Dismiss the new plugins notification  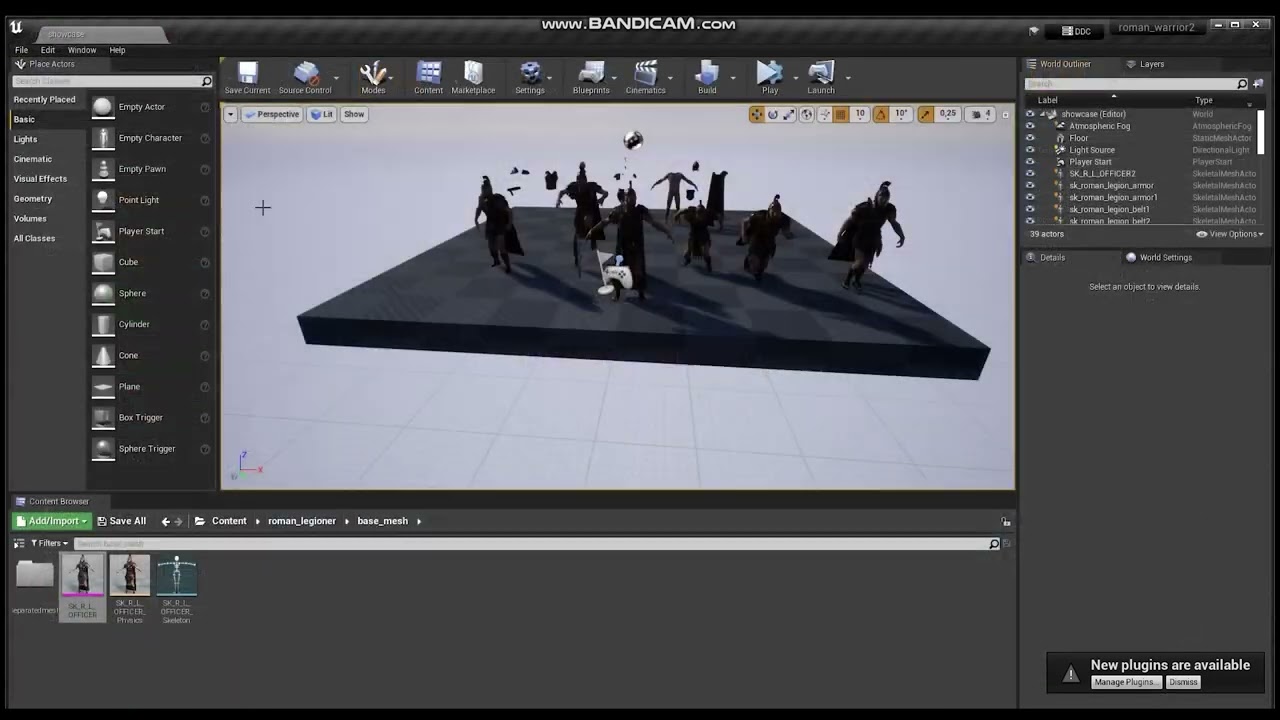pyautogui.click(x=1183, y=682)
